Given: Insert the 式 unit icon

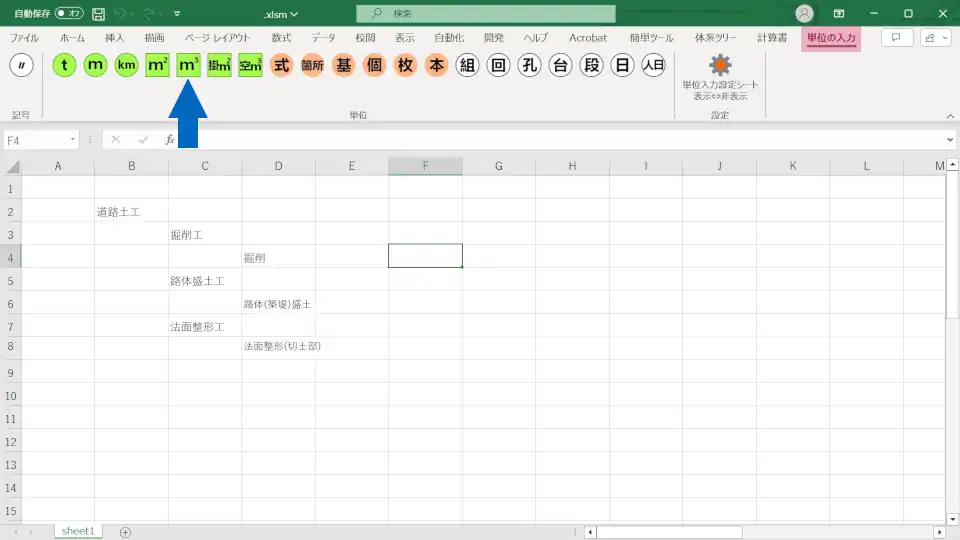Looking at the screenshot, I should (281, 65).
